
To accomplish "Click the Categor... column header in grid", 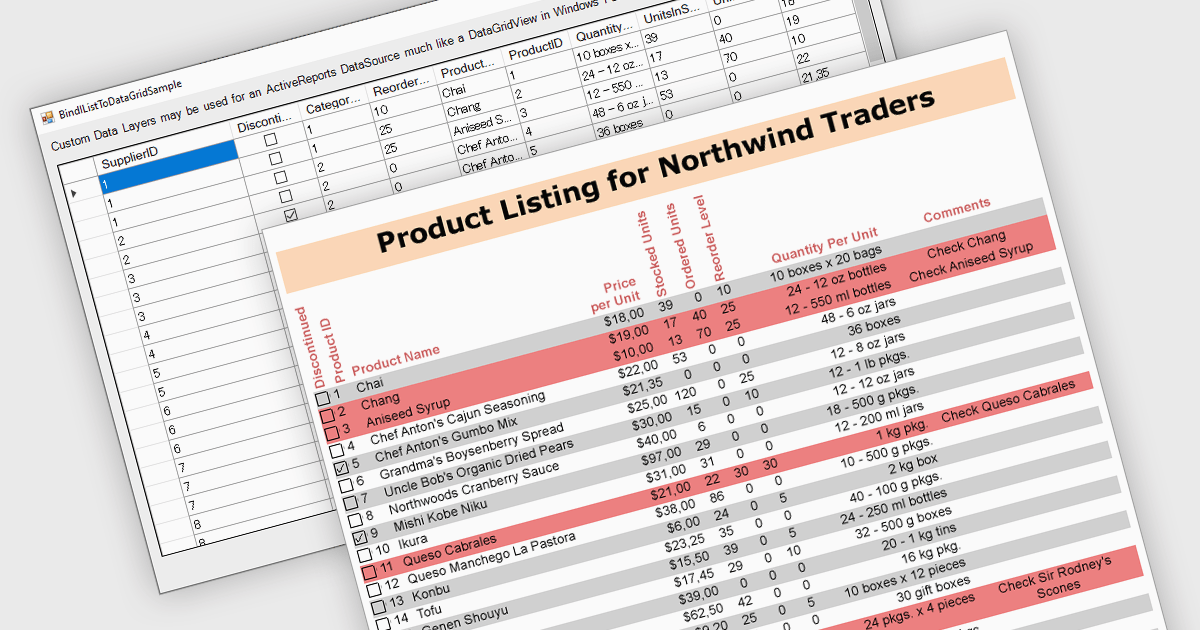I will pos(332,103).
